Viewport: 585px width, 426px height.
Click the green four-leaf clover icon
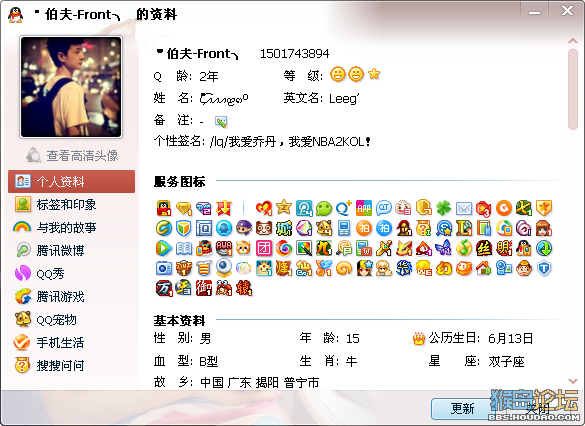[444, 208]
